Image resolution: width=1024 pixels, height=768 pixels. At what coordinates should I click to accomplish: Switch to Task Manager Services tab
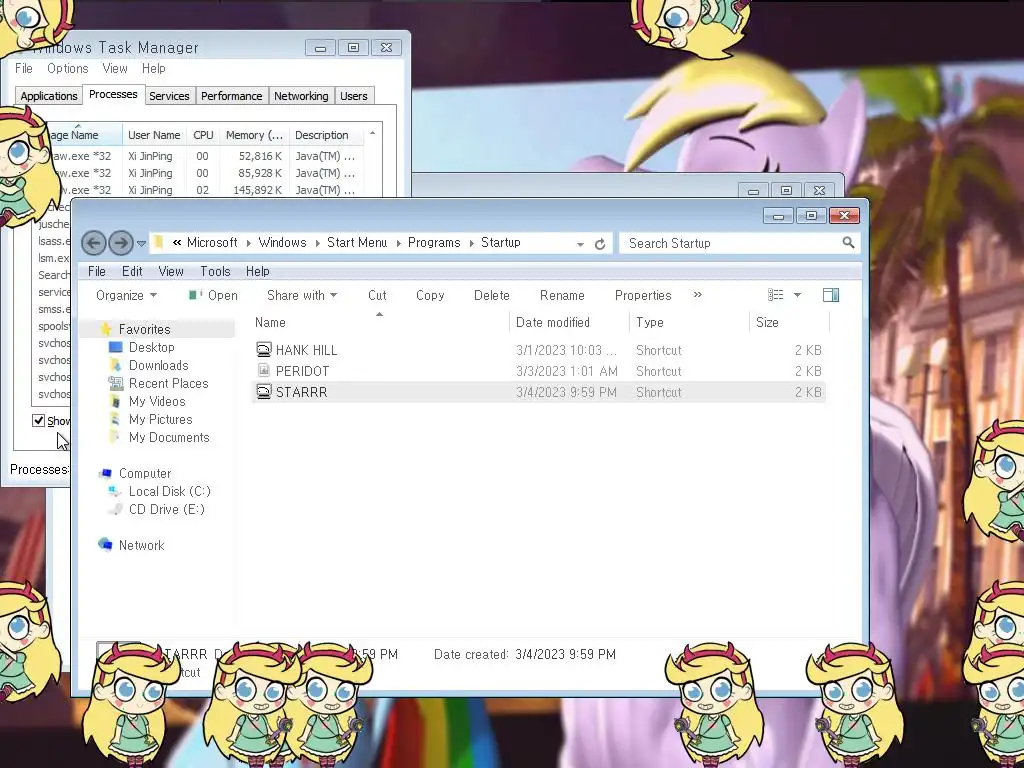click(169, 96)
